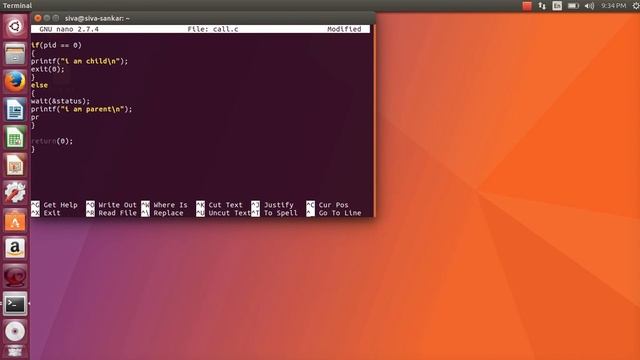The image size is (640, 360).
Task: Click the GNU nano 2.7.4 header text
Action: coord(69,29)
